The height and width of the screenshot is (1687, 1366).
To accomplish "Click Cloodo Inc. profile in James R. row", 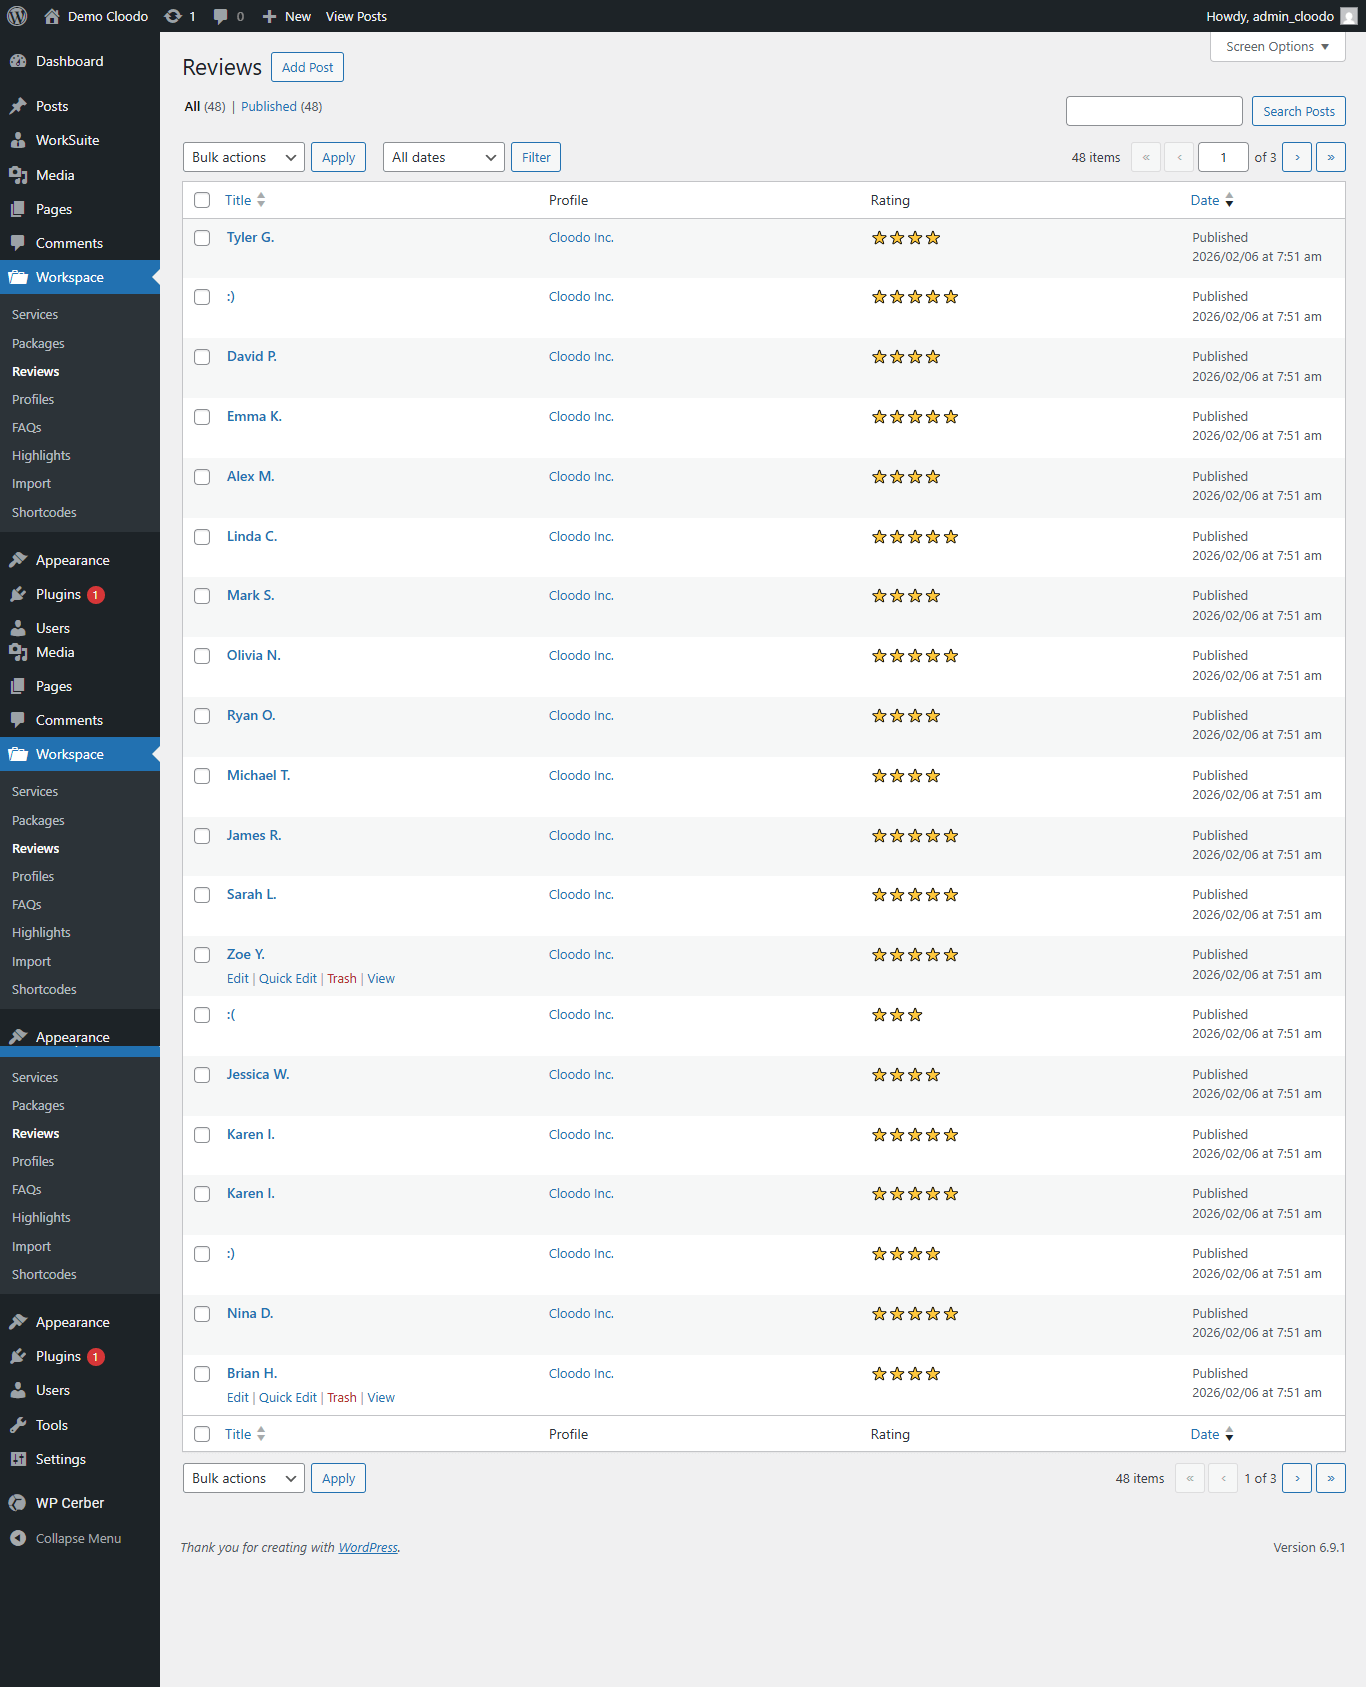I will click(x=581, y=836).
